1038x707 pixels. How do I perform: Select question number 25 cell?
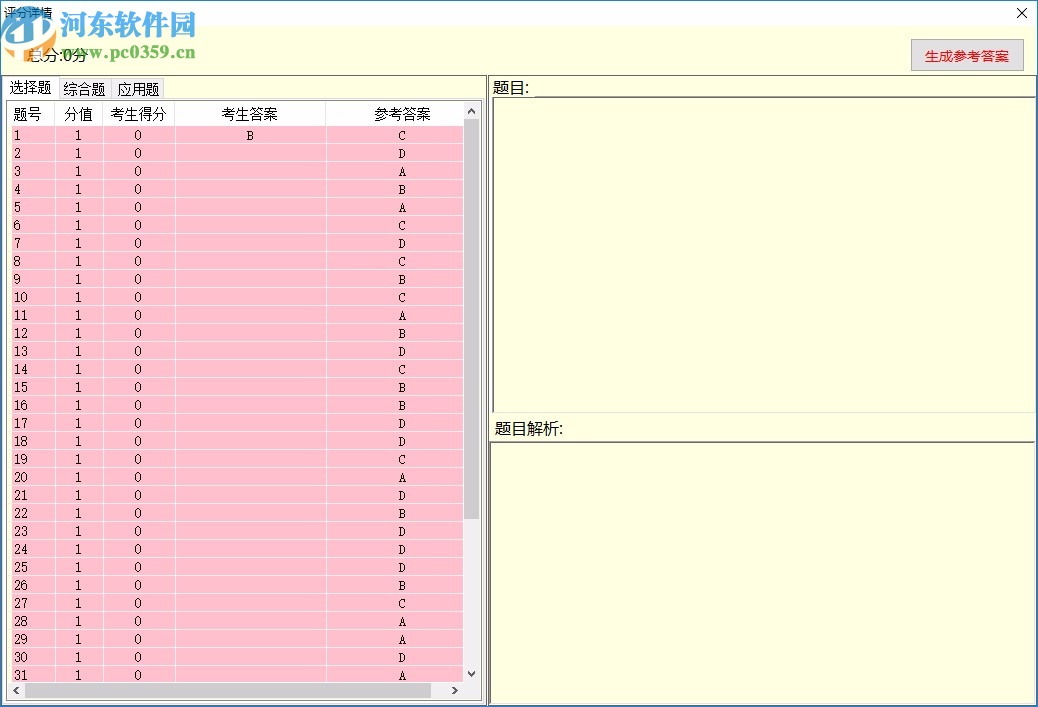coord(33,567)
